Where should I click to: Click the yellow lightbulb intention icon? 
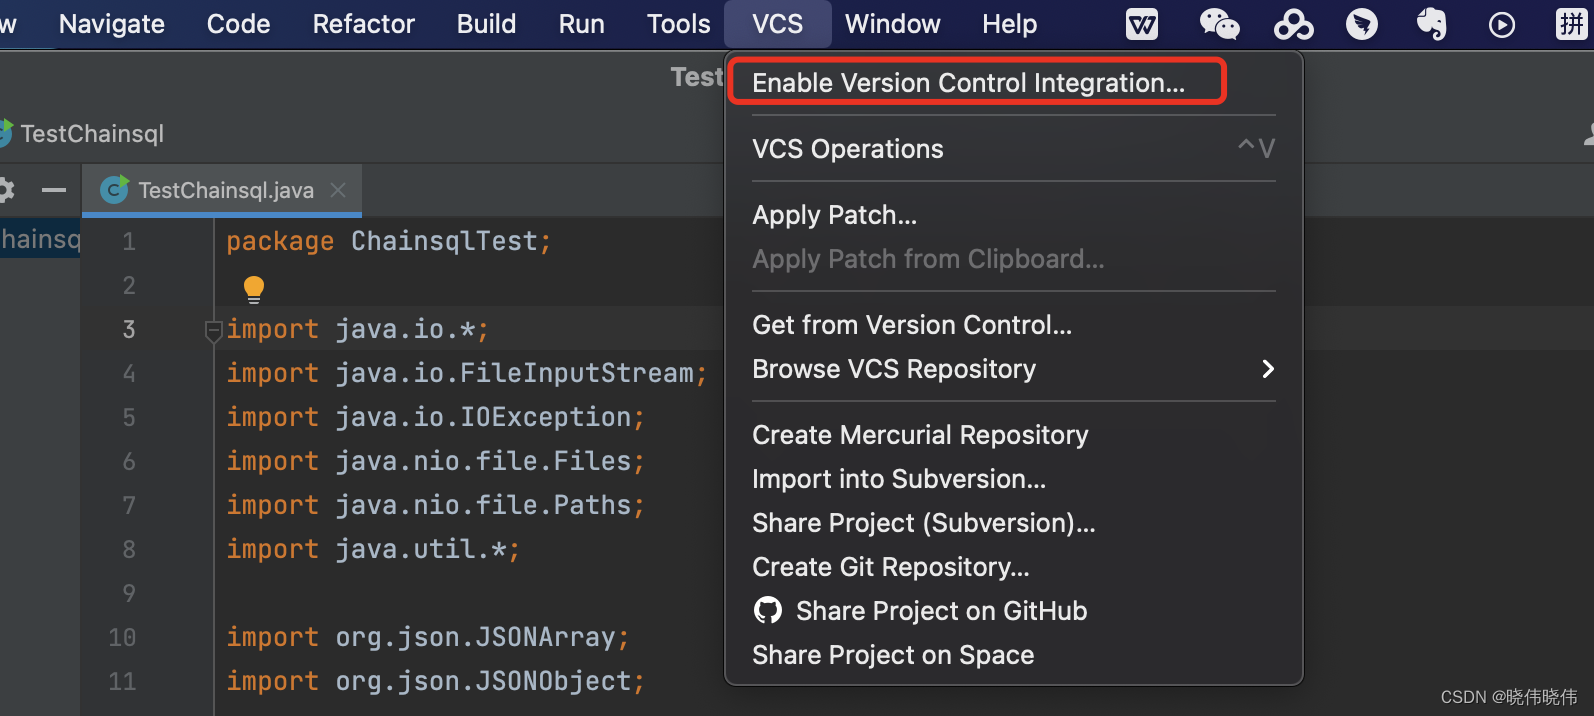click(x=254, y=289)
